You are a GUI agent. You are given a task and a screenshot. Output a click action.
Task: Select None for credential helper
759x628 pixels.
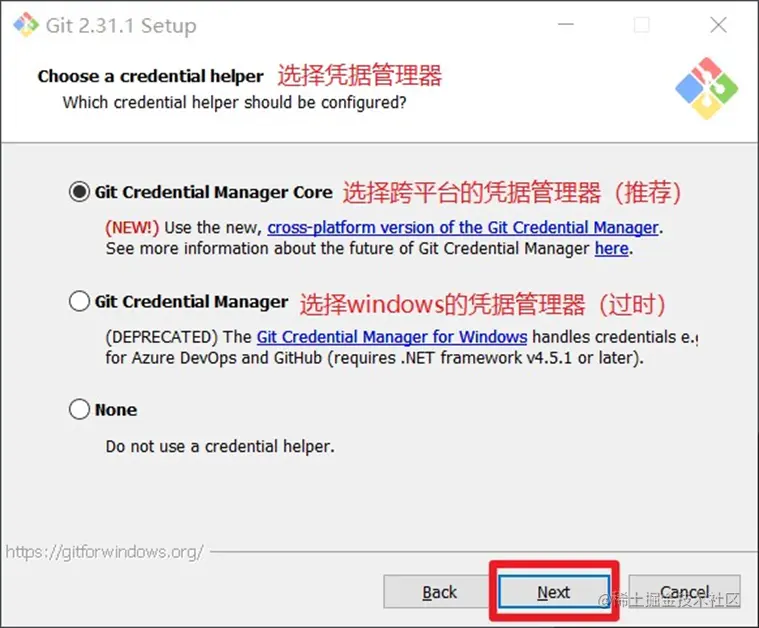tap(79, 409)
